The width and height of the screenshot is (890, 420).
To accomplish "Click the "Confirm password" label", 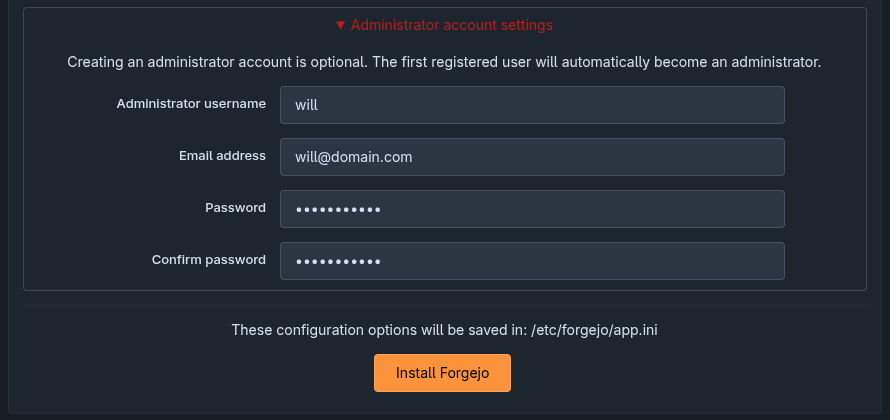I will point(209,260).
